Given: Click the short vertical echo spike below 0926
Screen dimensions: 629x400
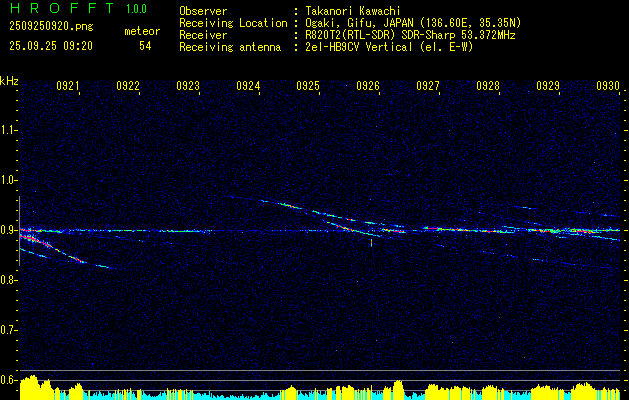Looking at the screenshot, I should click(371, 242).
